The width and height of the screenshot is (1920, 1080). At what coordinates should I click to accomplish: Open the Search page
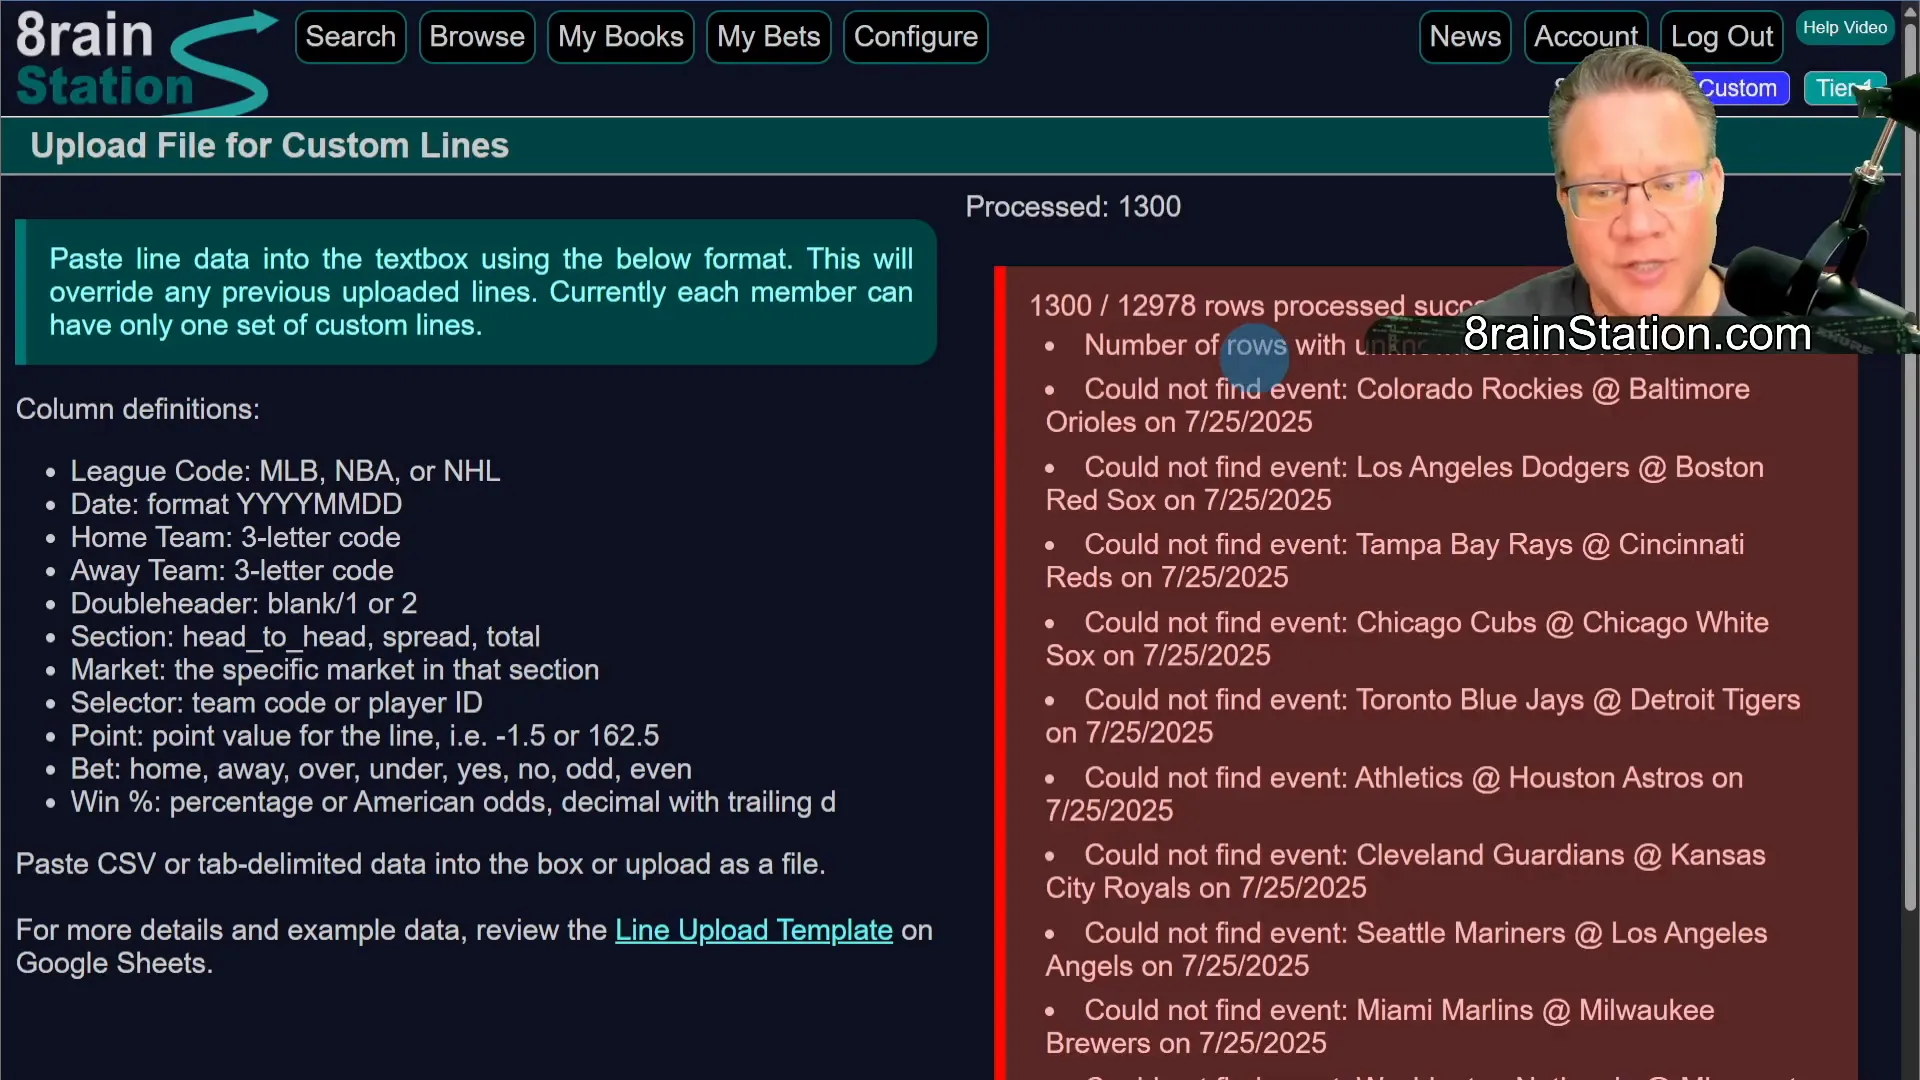[350, 37]
